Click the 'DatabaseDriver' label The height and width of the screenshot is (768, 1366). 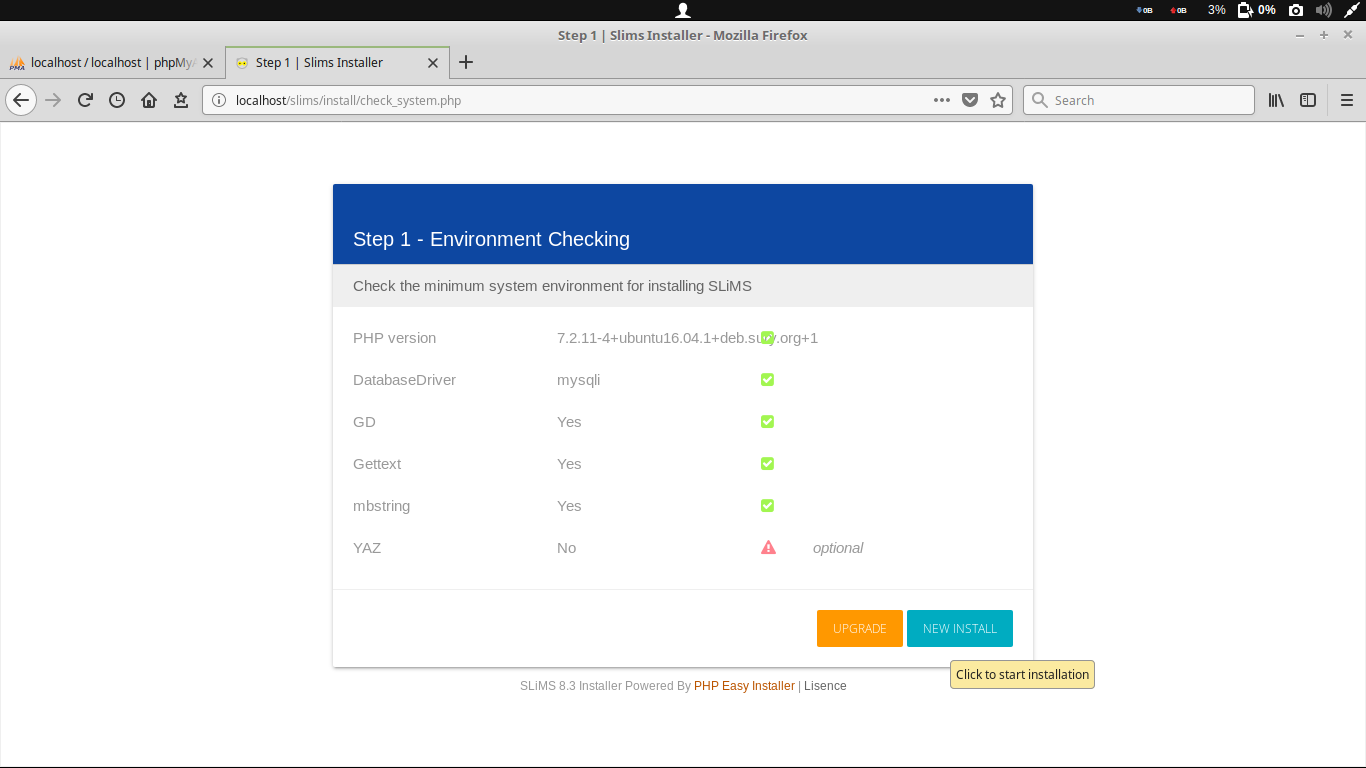(x=404, y=380)
